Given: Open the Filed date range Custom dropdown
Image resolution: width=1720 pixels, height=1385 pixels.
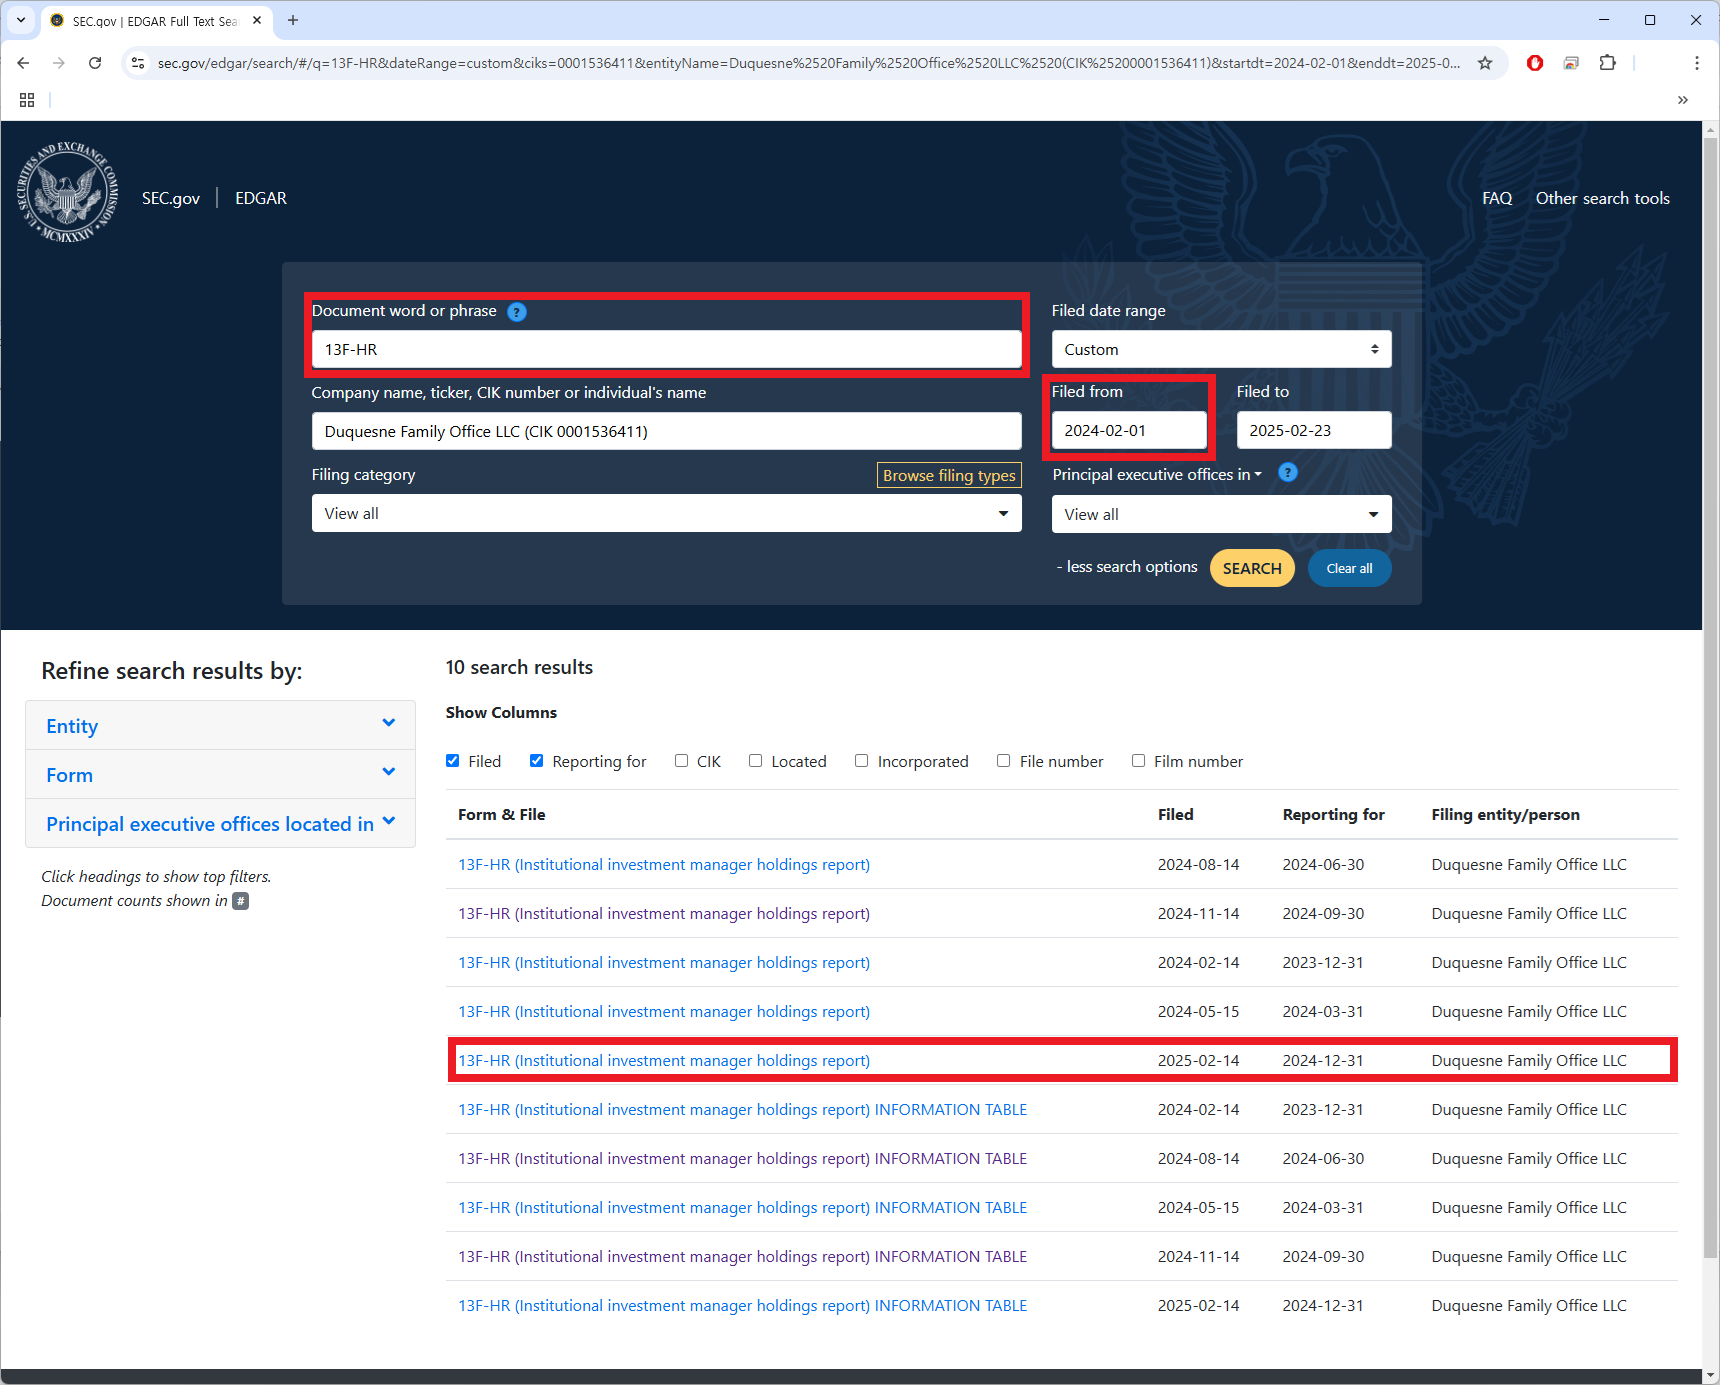Looking at the screenshot, I should (1221, 350).
